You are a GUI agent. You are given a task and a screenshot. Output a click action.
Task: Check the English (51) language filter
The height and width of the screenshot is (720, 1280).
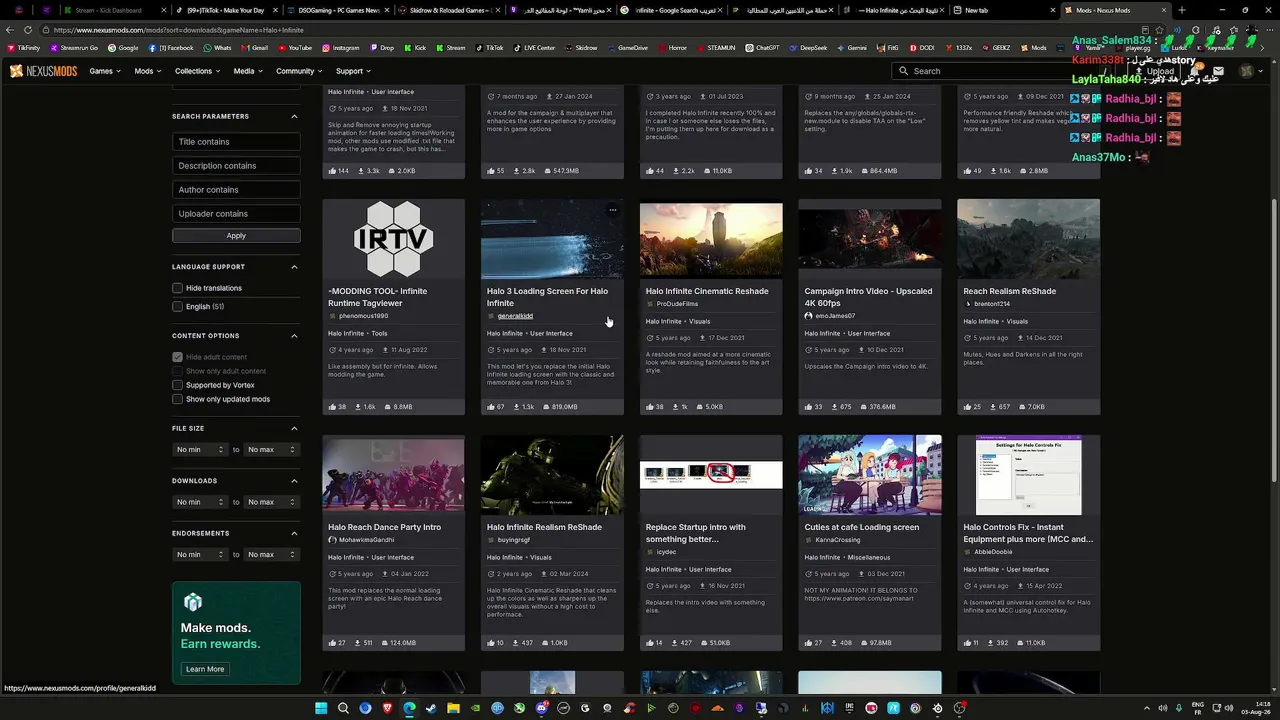(177, 306)
